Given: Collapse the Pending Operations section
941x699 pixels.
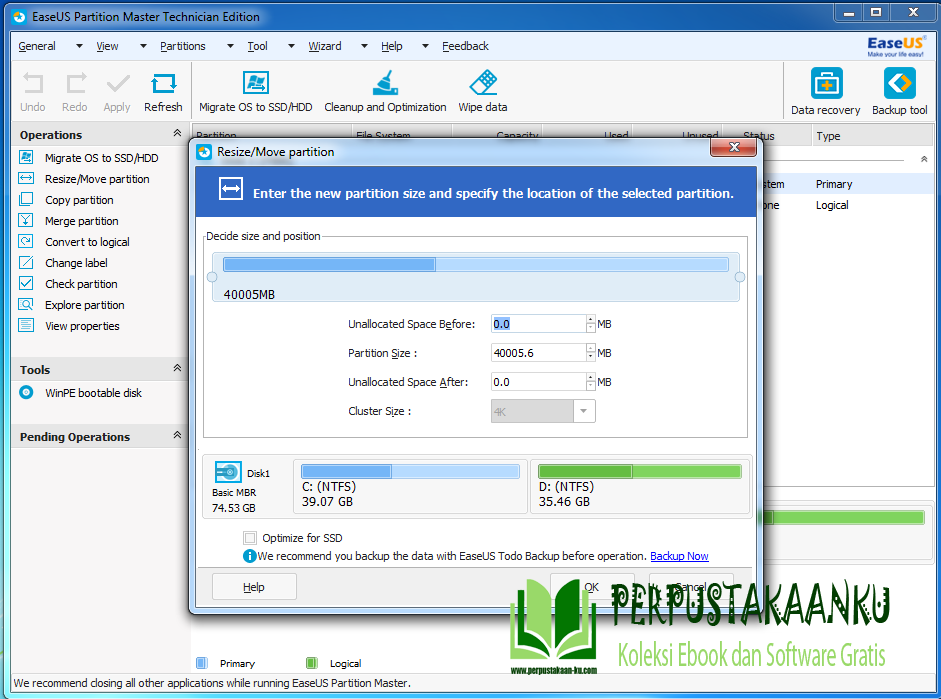Looking at the screenshot, I should [x=177, y=435].
